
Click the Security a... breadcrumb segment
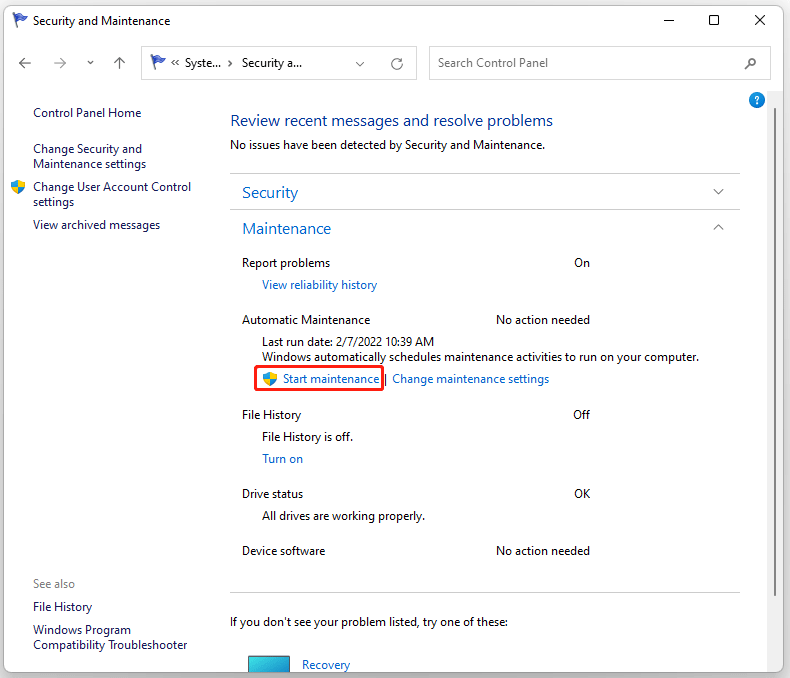point(272,63)
